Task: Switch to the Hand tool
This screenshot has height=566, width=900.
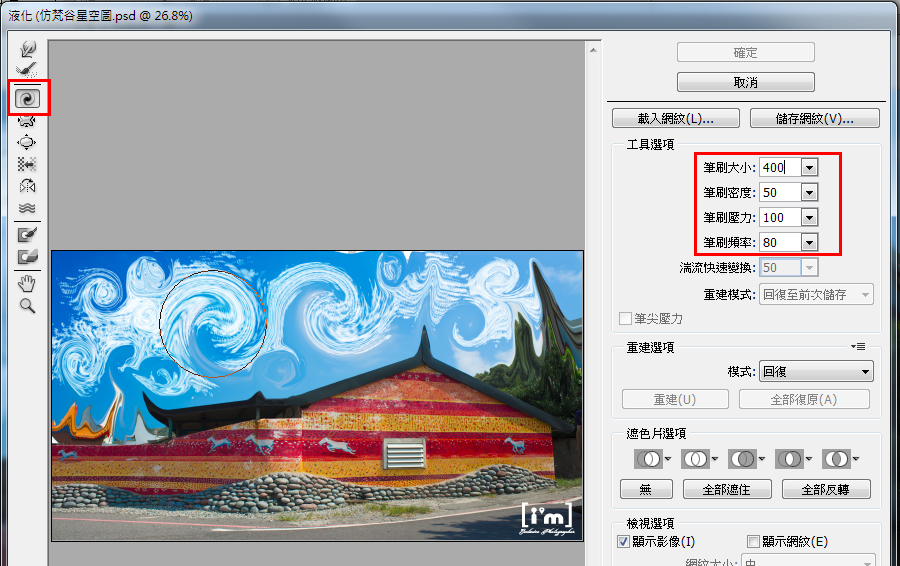Action: click(27, 283)
